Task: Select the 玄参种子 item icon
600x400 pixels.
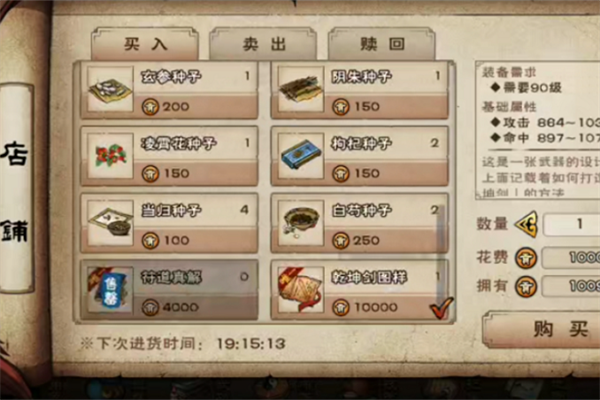Action: tap(110, 89)
